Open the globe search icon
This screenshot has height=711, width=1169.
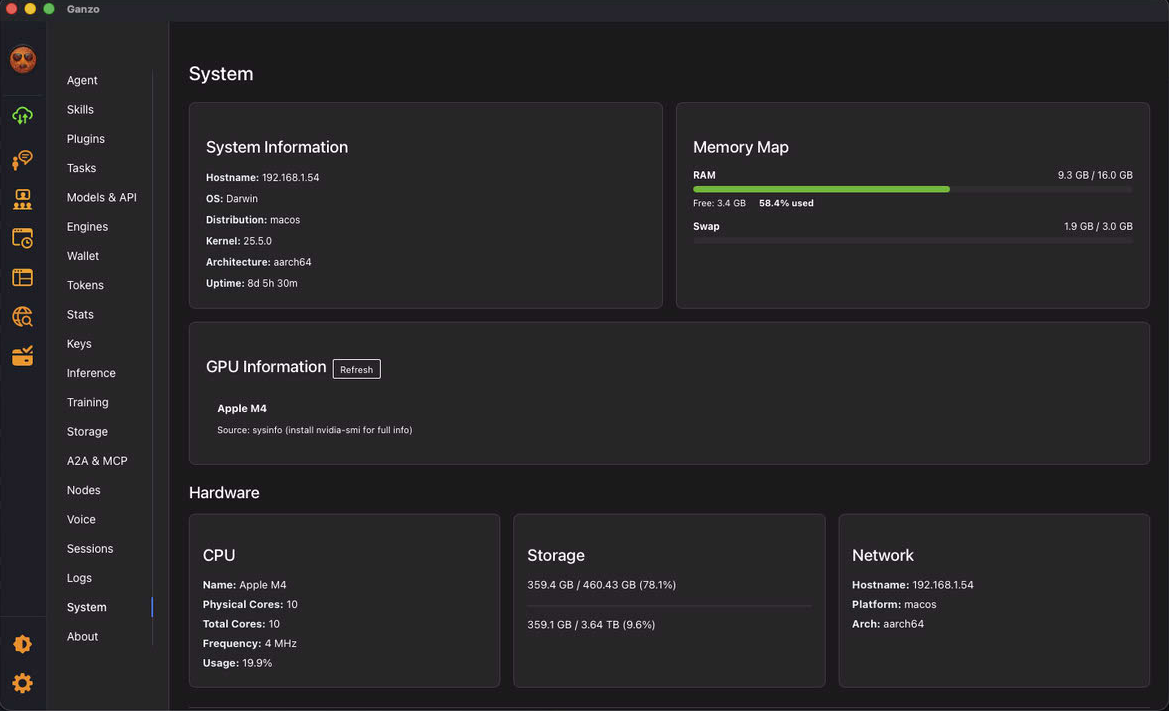[x=22, y=317]
